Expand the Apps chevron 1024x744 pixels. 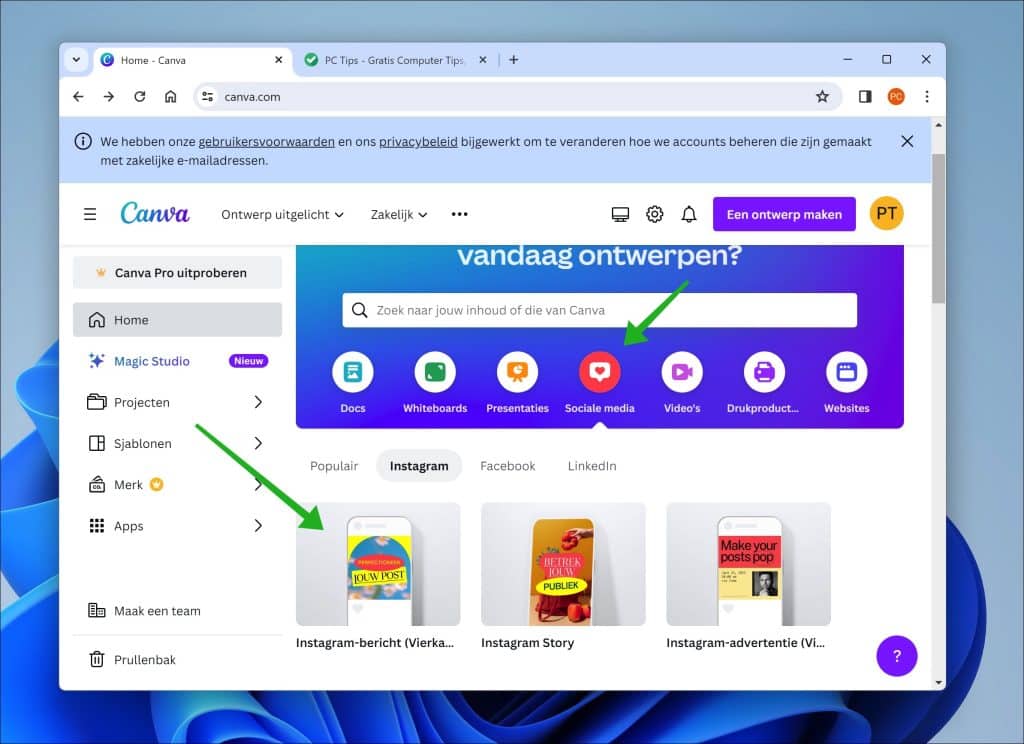(259, 525)
